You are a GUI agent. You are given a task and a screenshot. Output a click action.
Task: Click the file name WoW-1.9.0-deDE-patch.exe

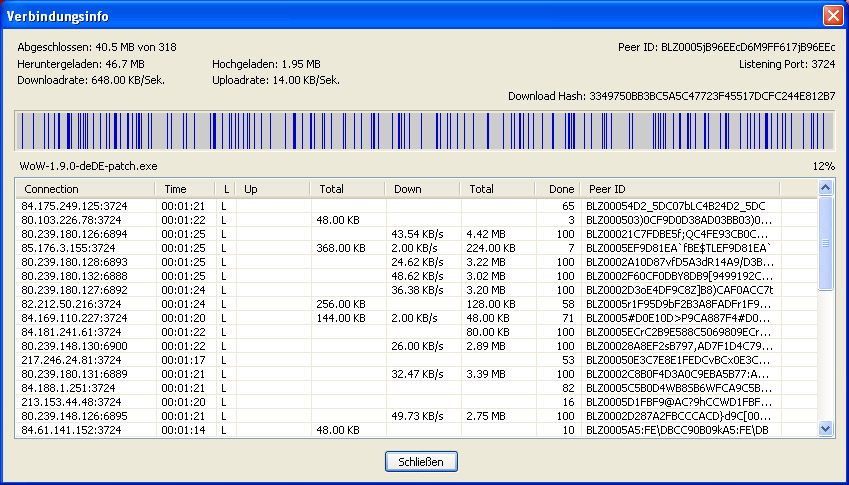point(88,166)
